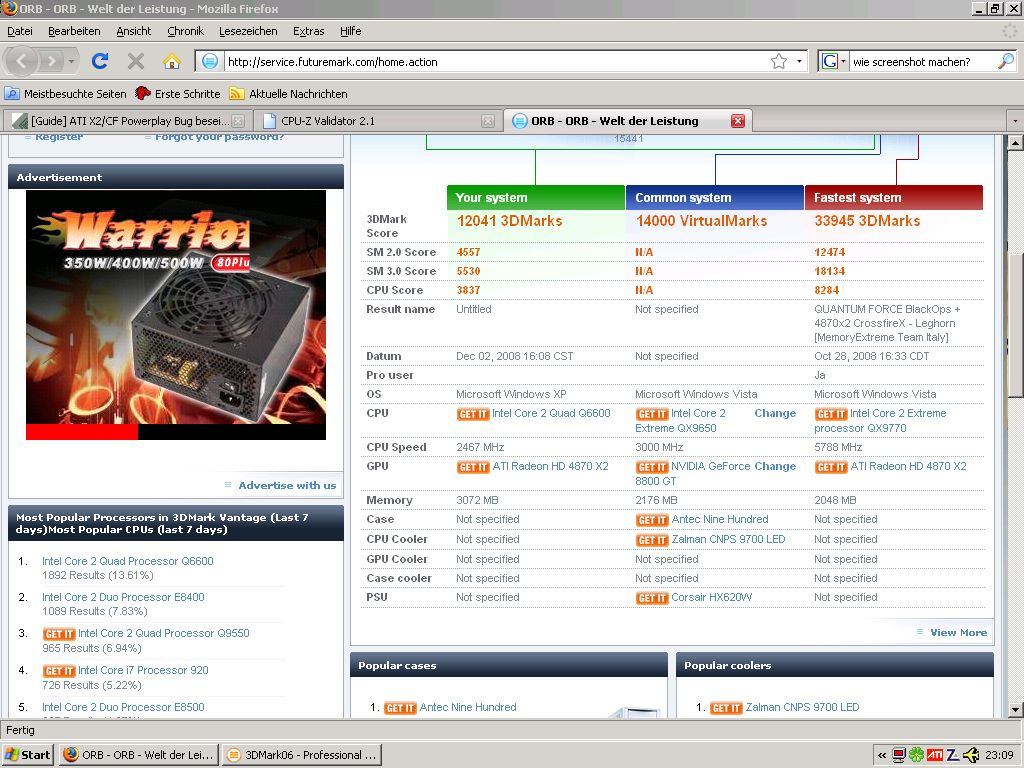The image size is (1024, 768).
Task: Open the navigation history dropdown arrow
Action: [x=71, y=62]
